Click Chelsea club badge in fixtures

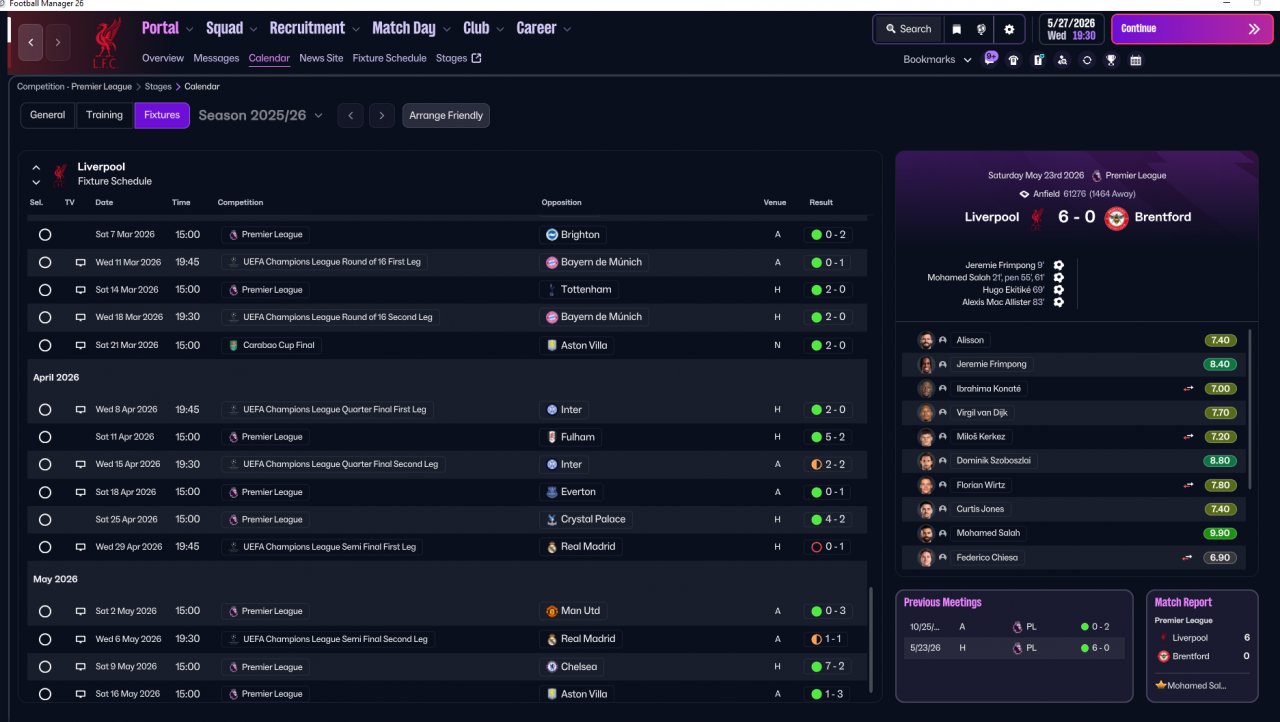(551, 667)
